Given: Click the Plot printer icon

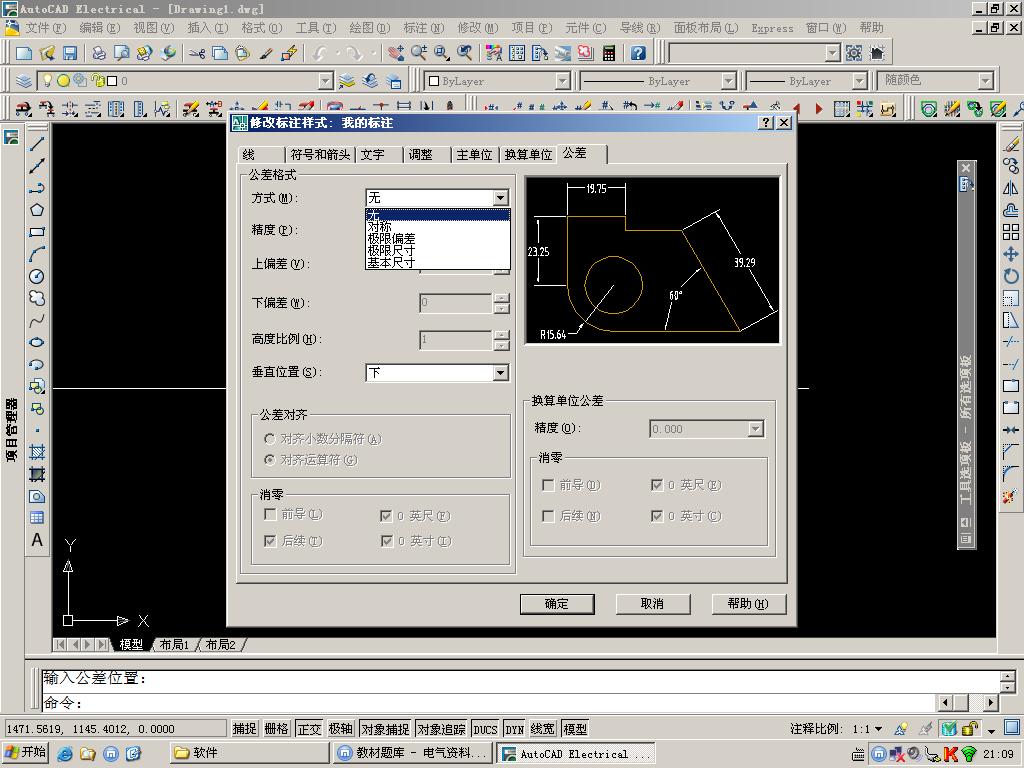Looking at the screenshot, I should click(99, 53).
